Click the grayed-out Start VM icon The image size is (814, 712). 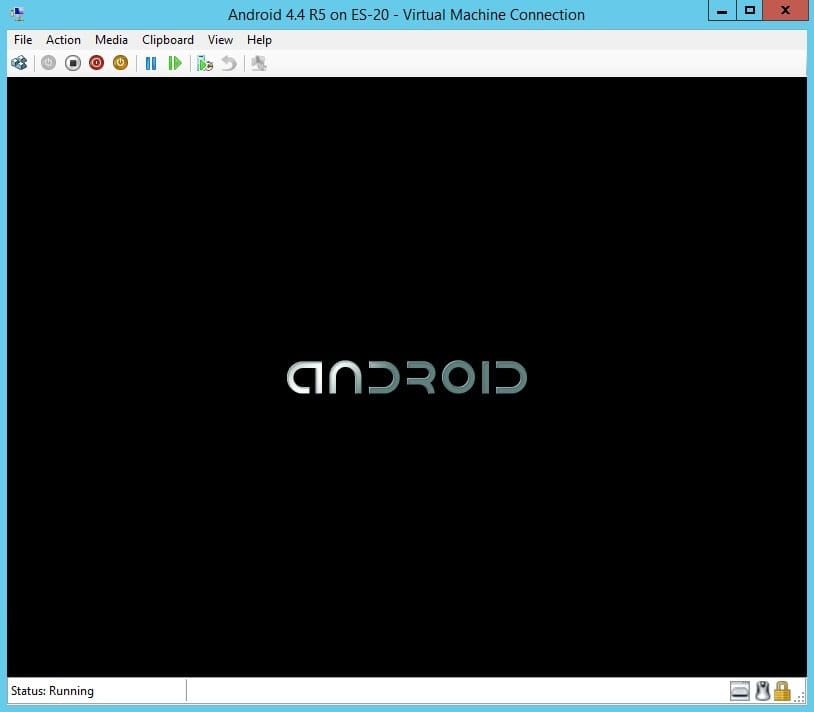click(48, 63)
